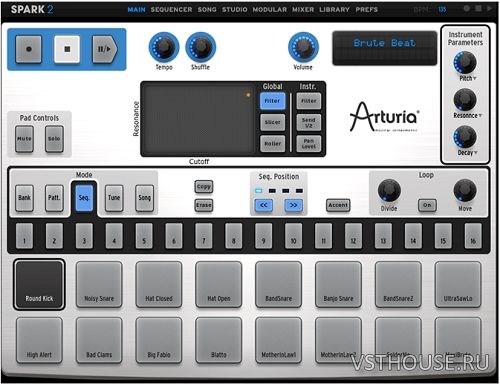Switch to the SEQUENCER tab

171,10
